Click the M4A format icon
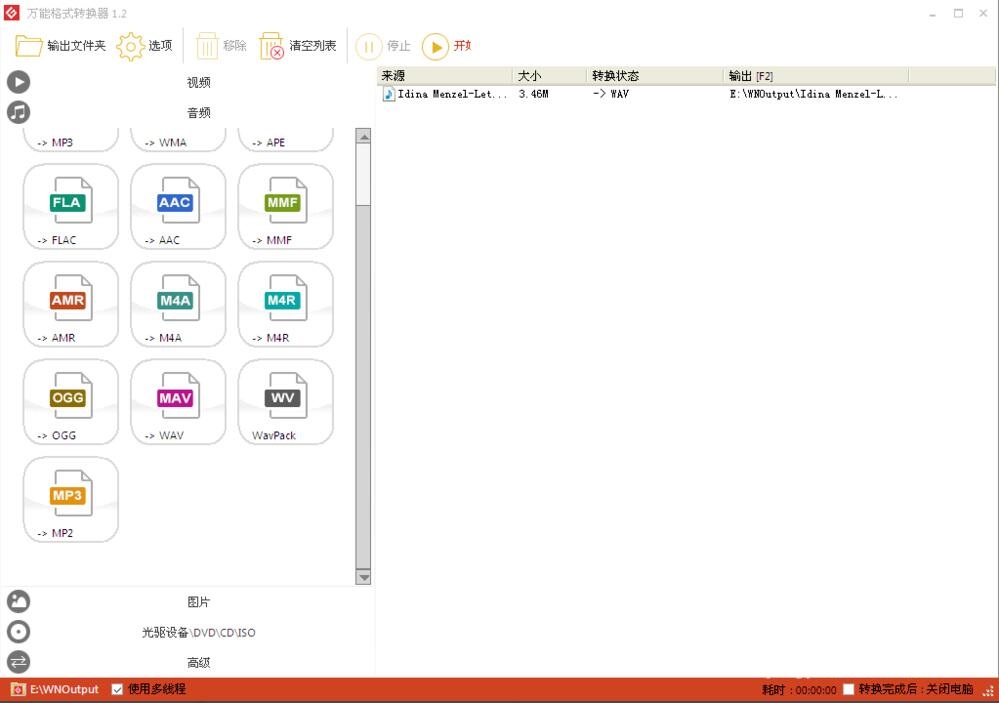Viewport: 999px width, 703px height. 178,304
